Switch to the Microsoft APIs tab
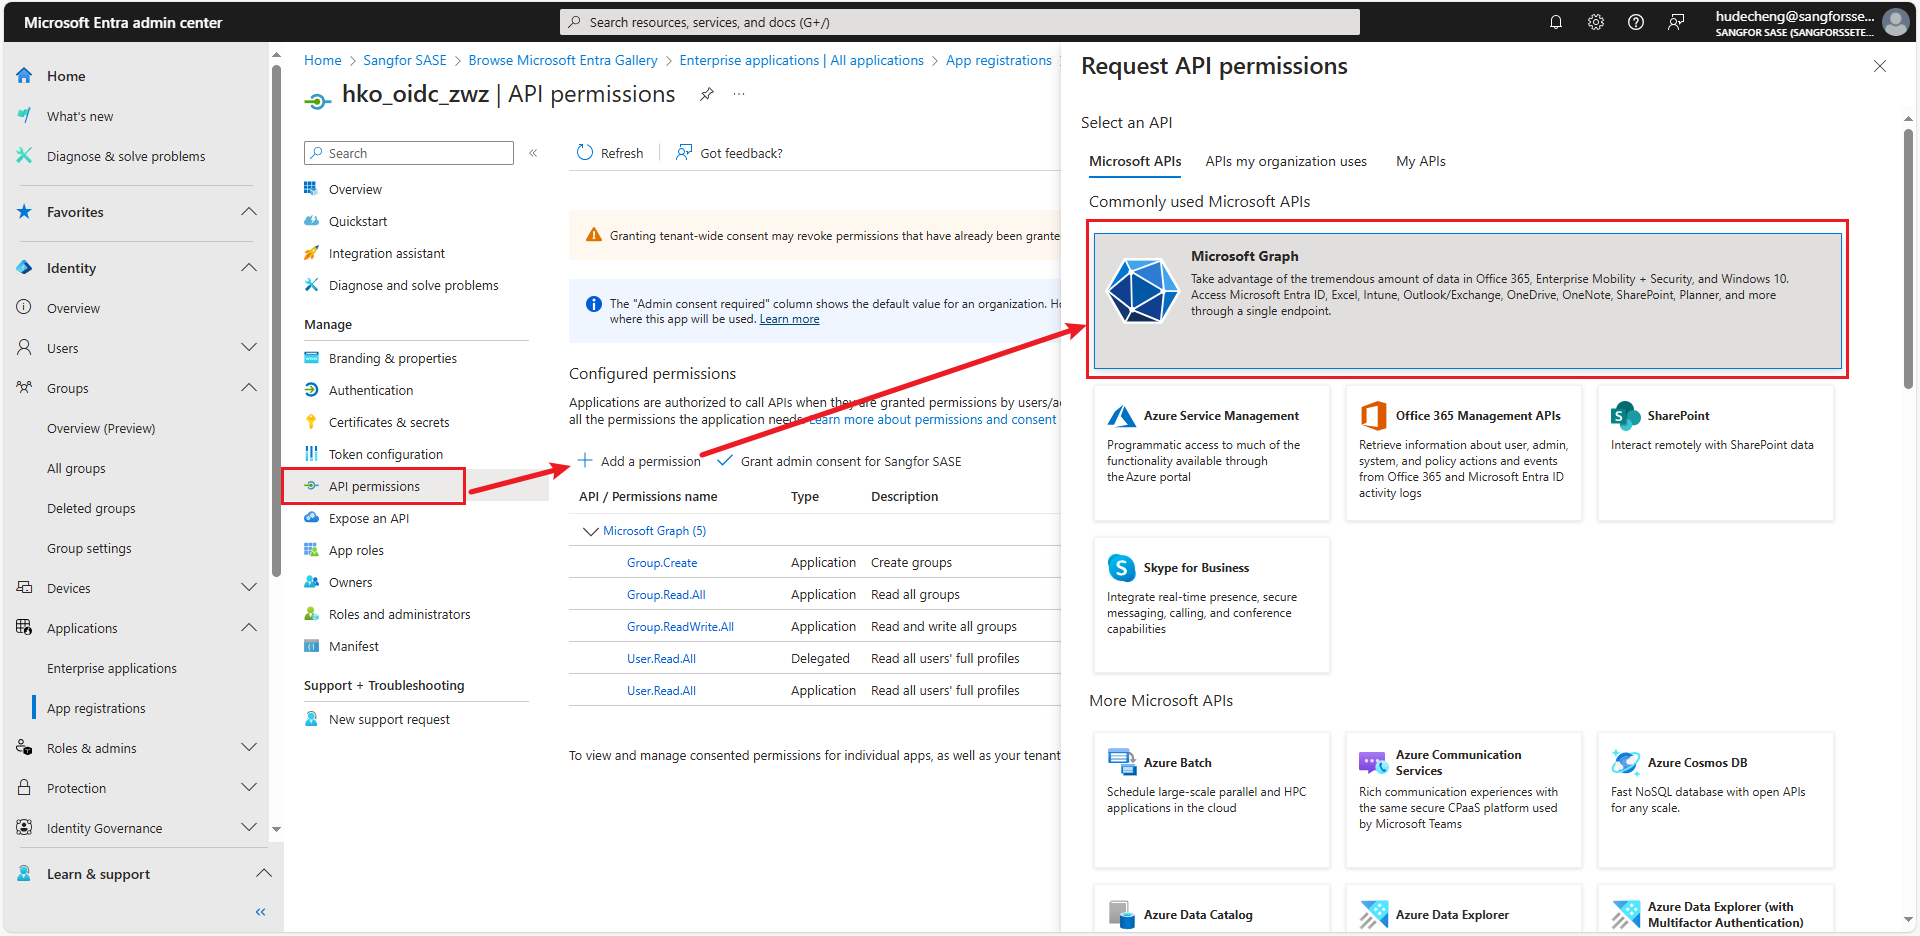This screenshot has height=936, width=1920. coord(1135,161)
